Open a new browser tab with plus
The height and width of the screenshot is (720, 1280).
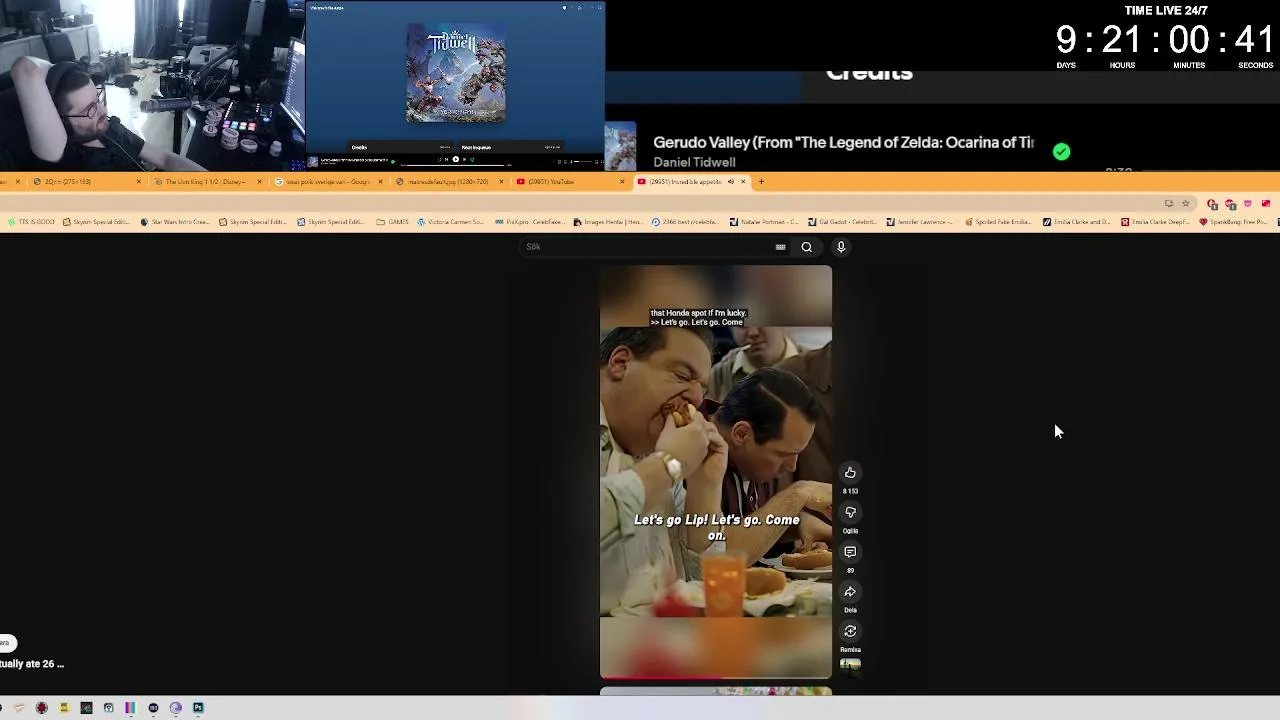point(761,182)
